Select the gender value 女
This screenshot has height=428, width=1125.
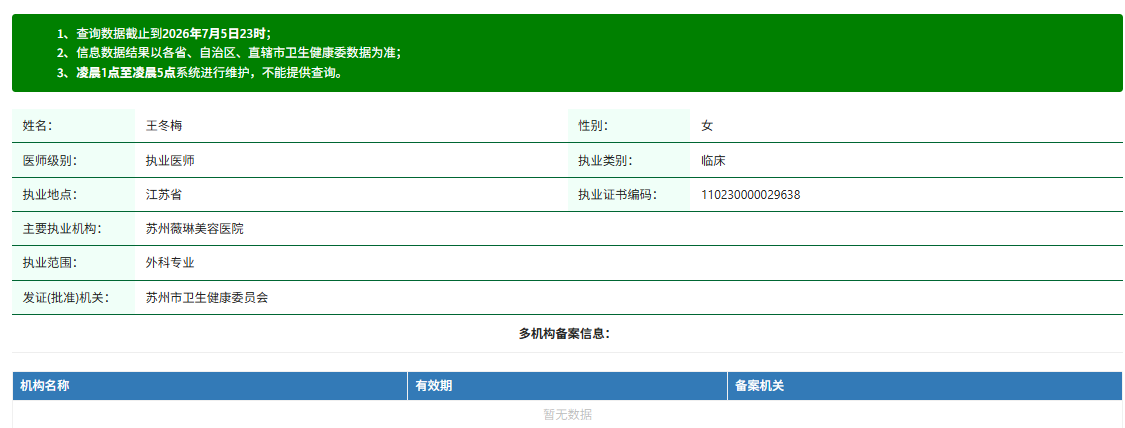(707, 126)
